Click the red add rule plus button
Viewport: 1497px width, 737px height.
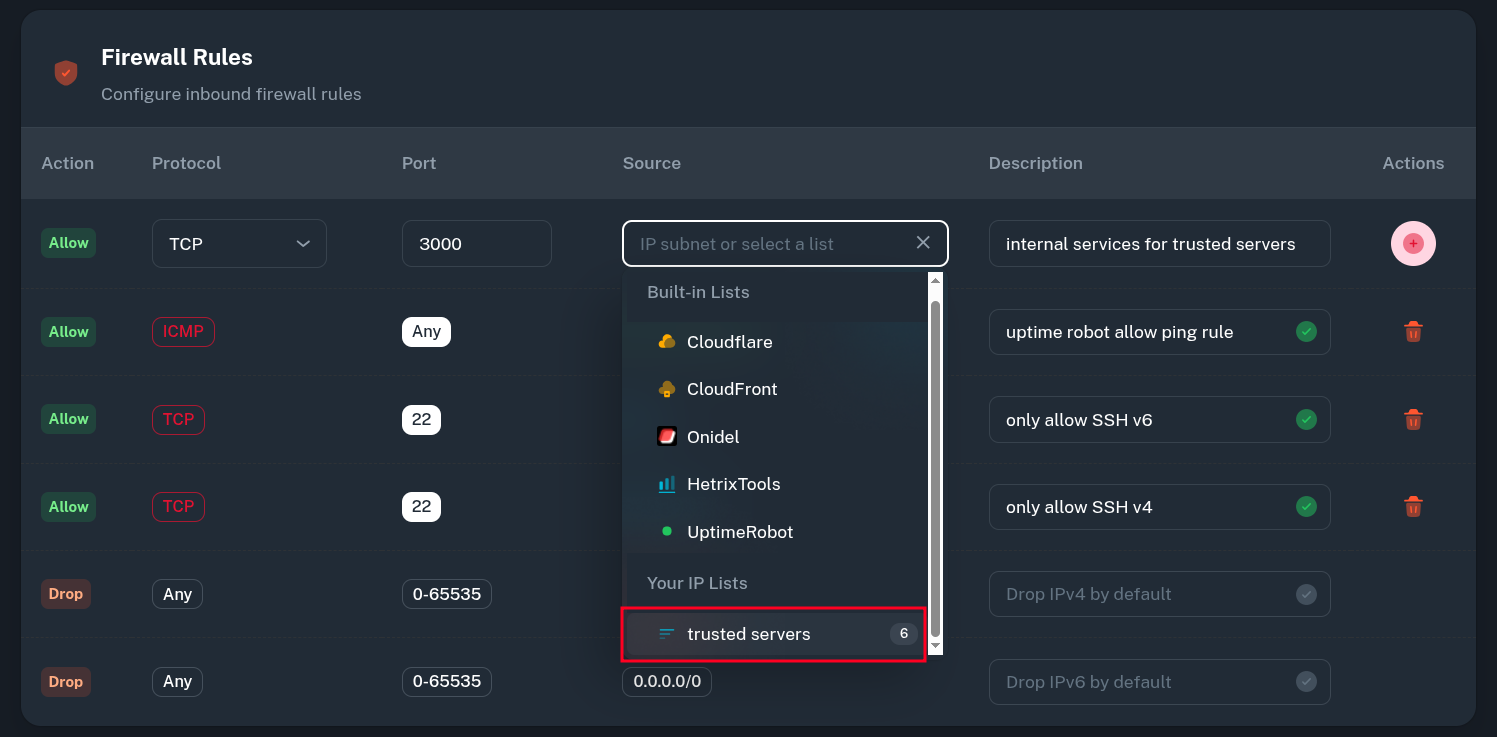[x=1413, y=243]
